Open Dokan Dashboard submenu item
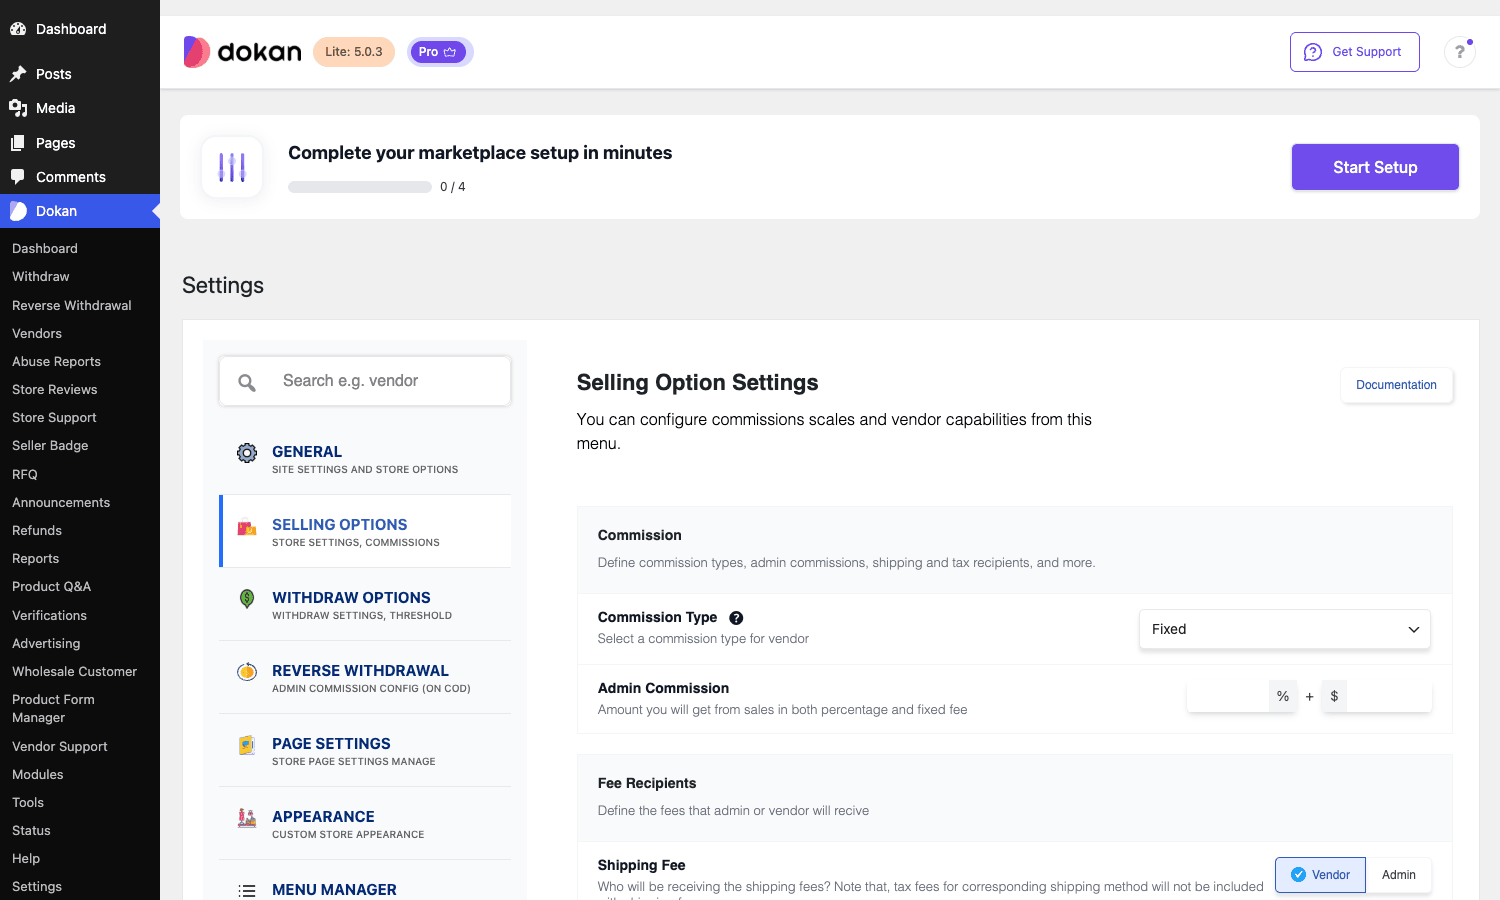 pyautogui.click(x=45, y=249)
